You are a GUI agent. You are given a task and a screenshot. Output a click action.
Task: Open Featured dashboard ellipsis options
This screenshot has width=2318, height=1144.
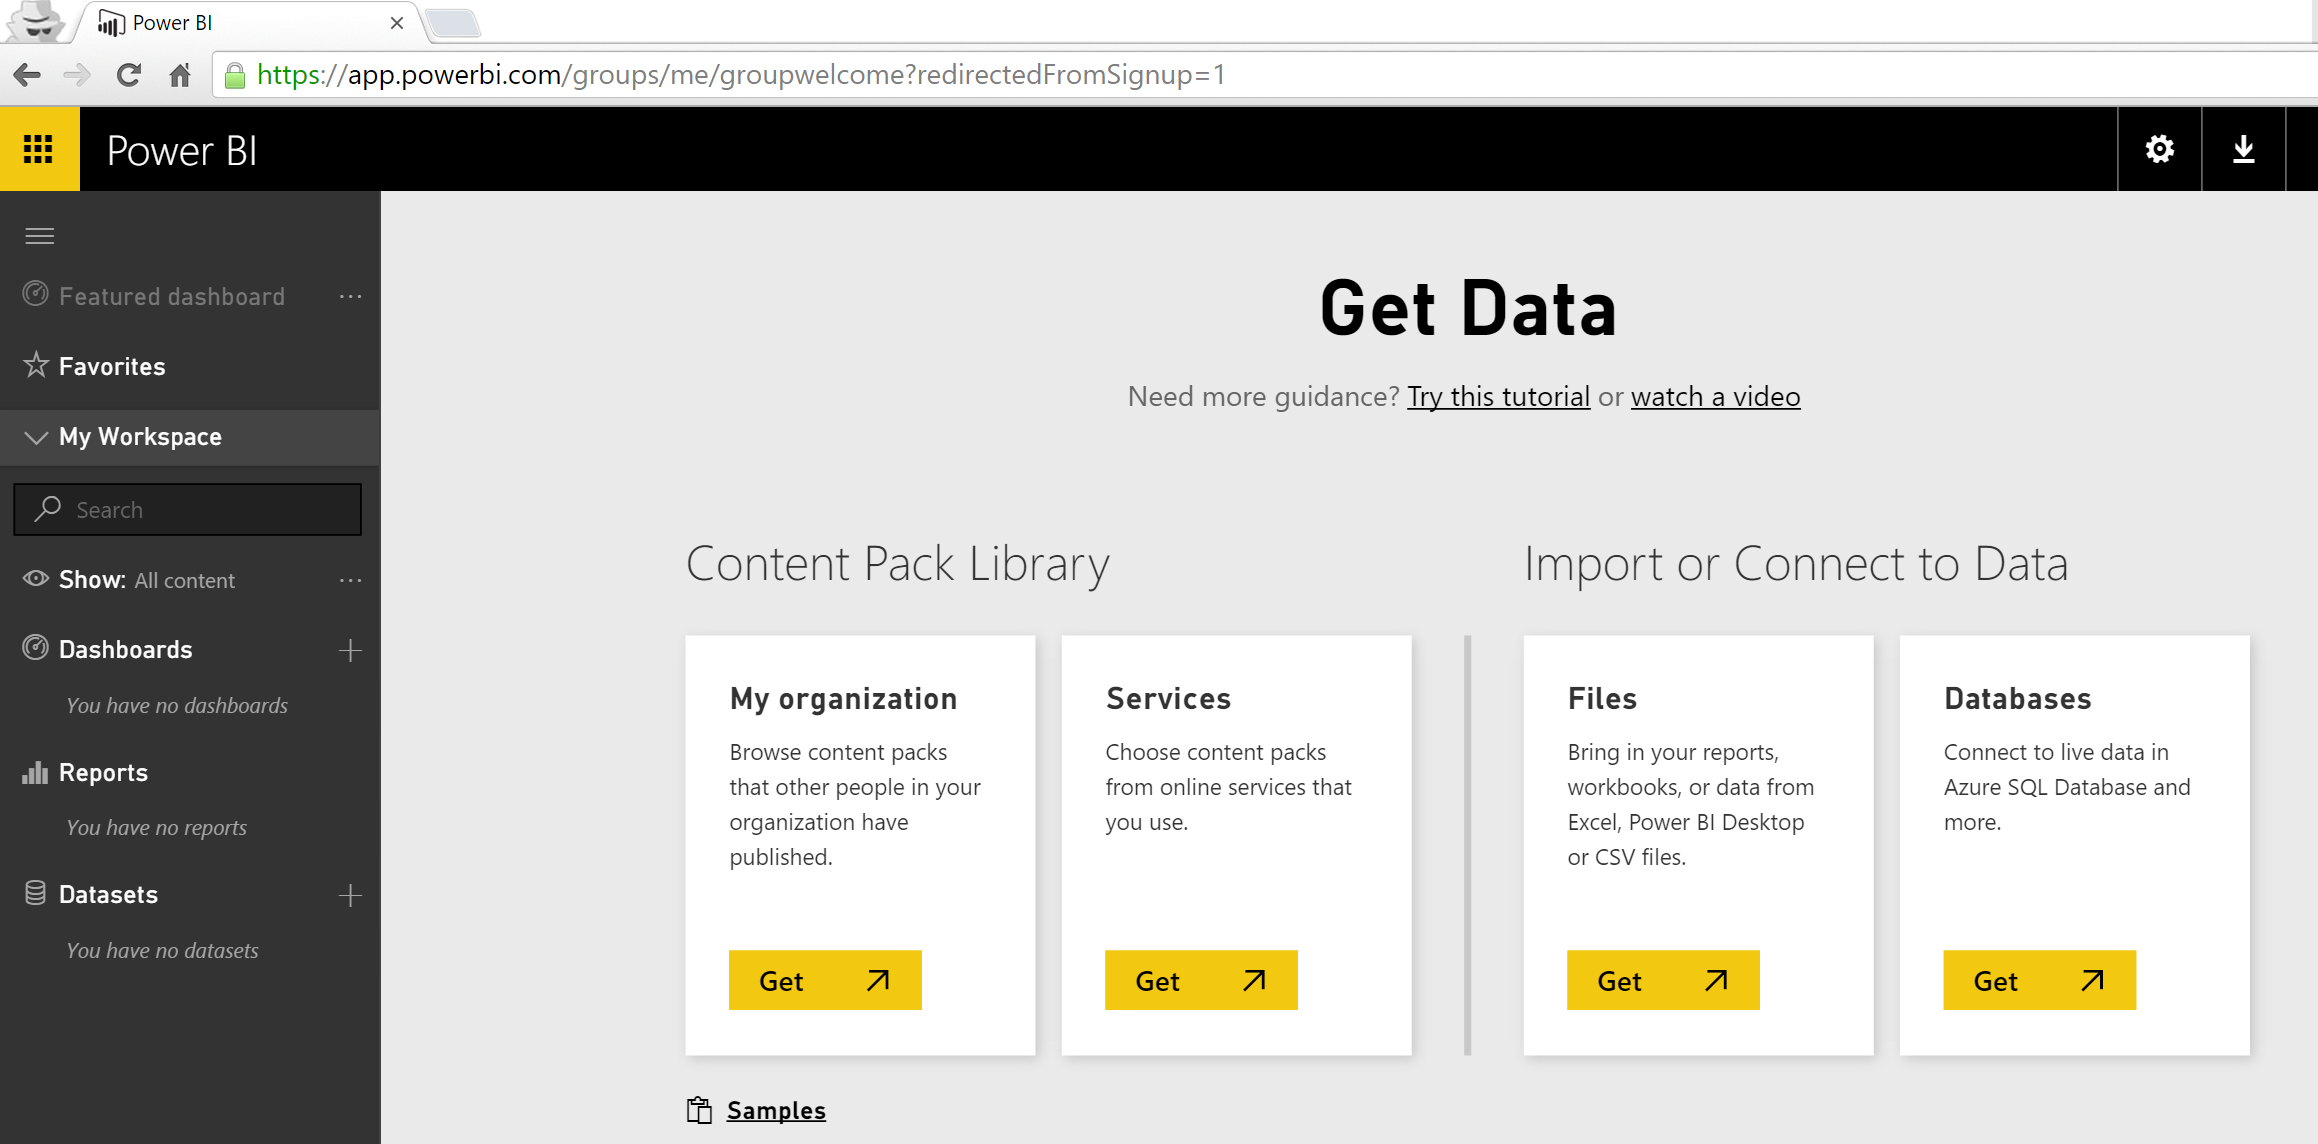(x=350, y=297)
